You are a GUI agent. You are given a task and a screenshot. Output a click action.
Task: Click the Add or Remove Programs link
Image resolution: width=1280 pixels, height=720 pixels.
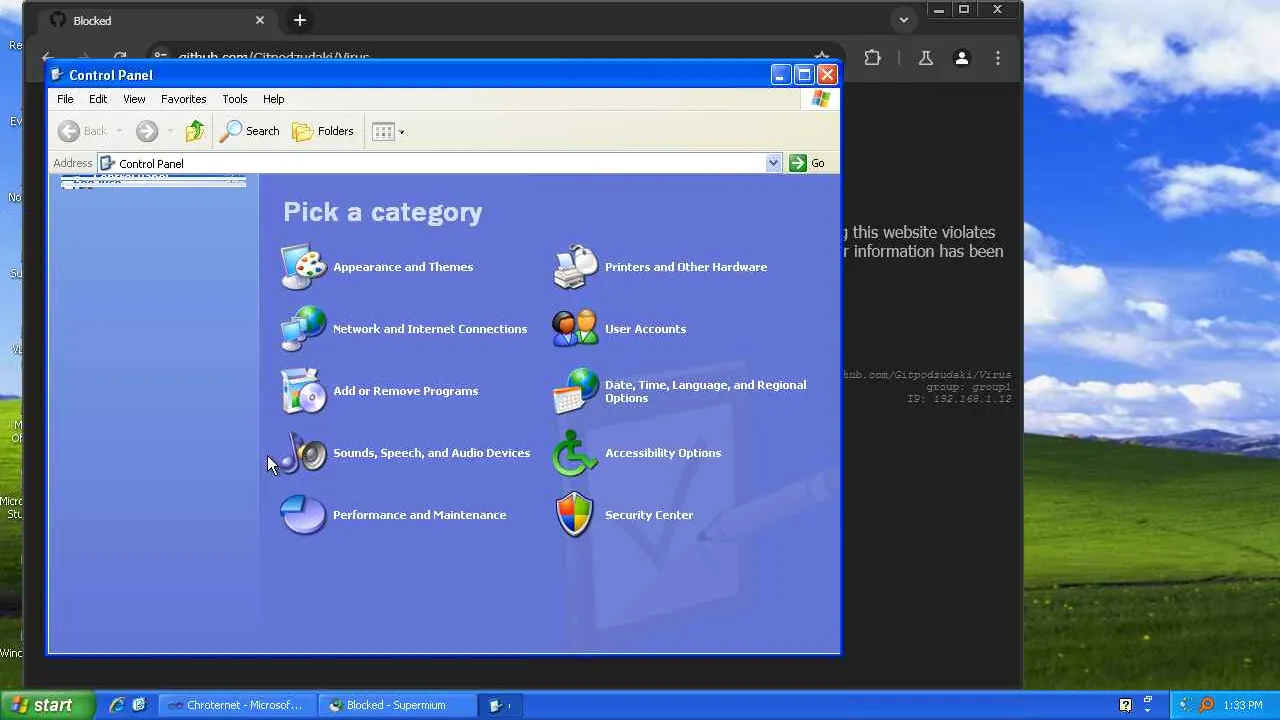click(406, 391)
